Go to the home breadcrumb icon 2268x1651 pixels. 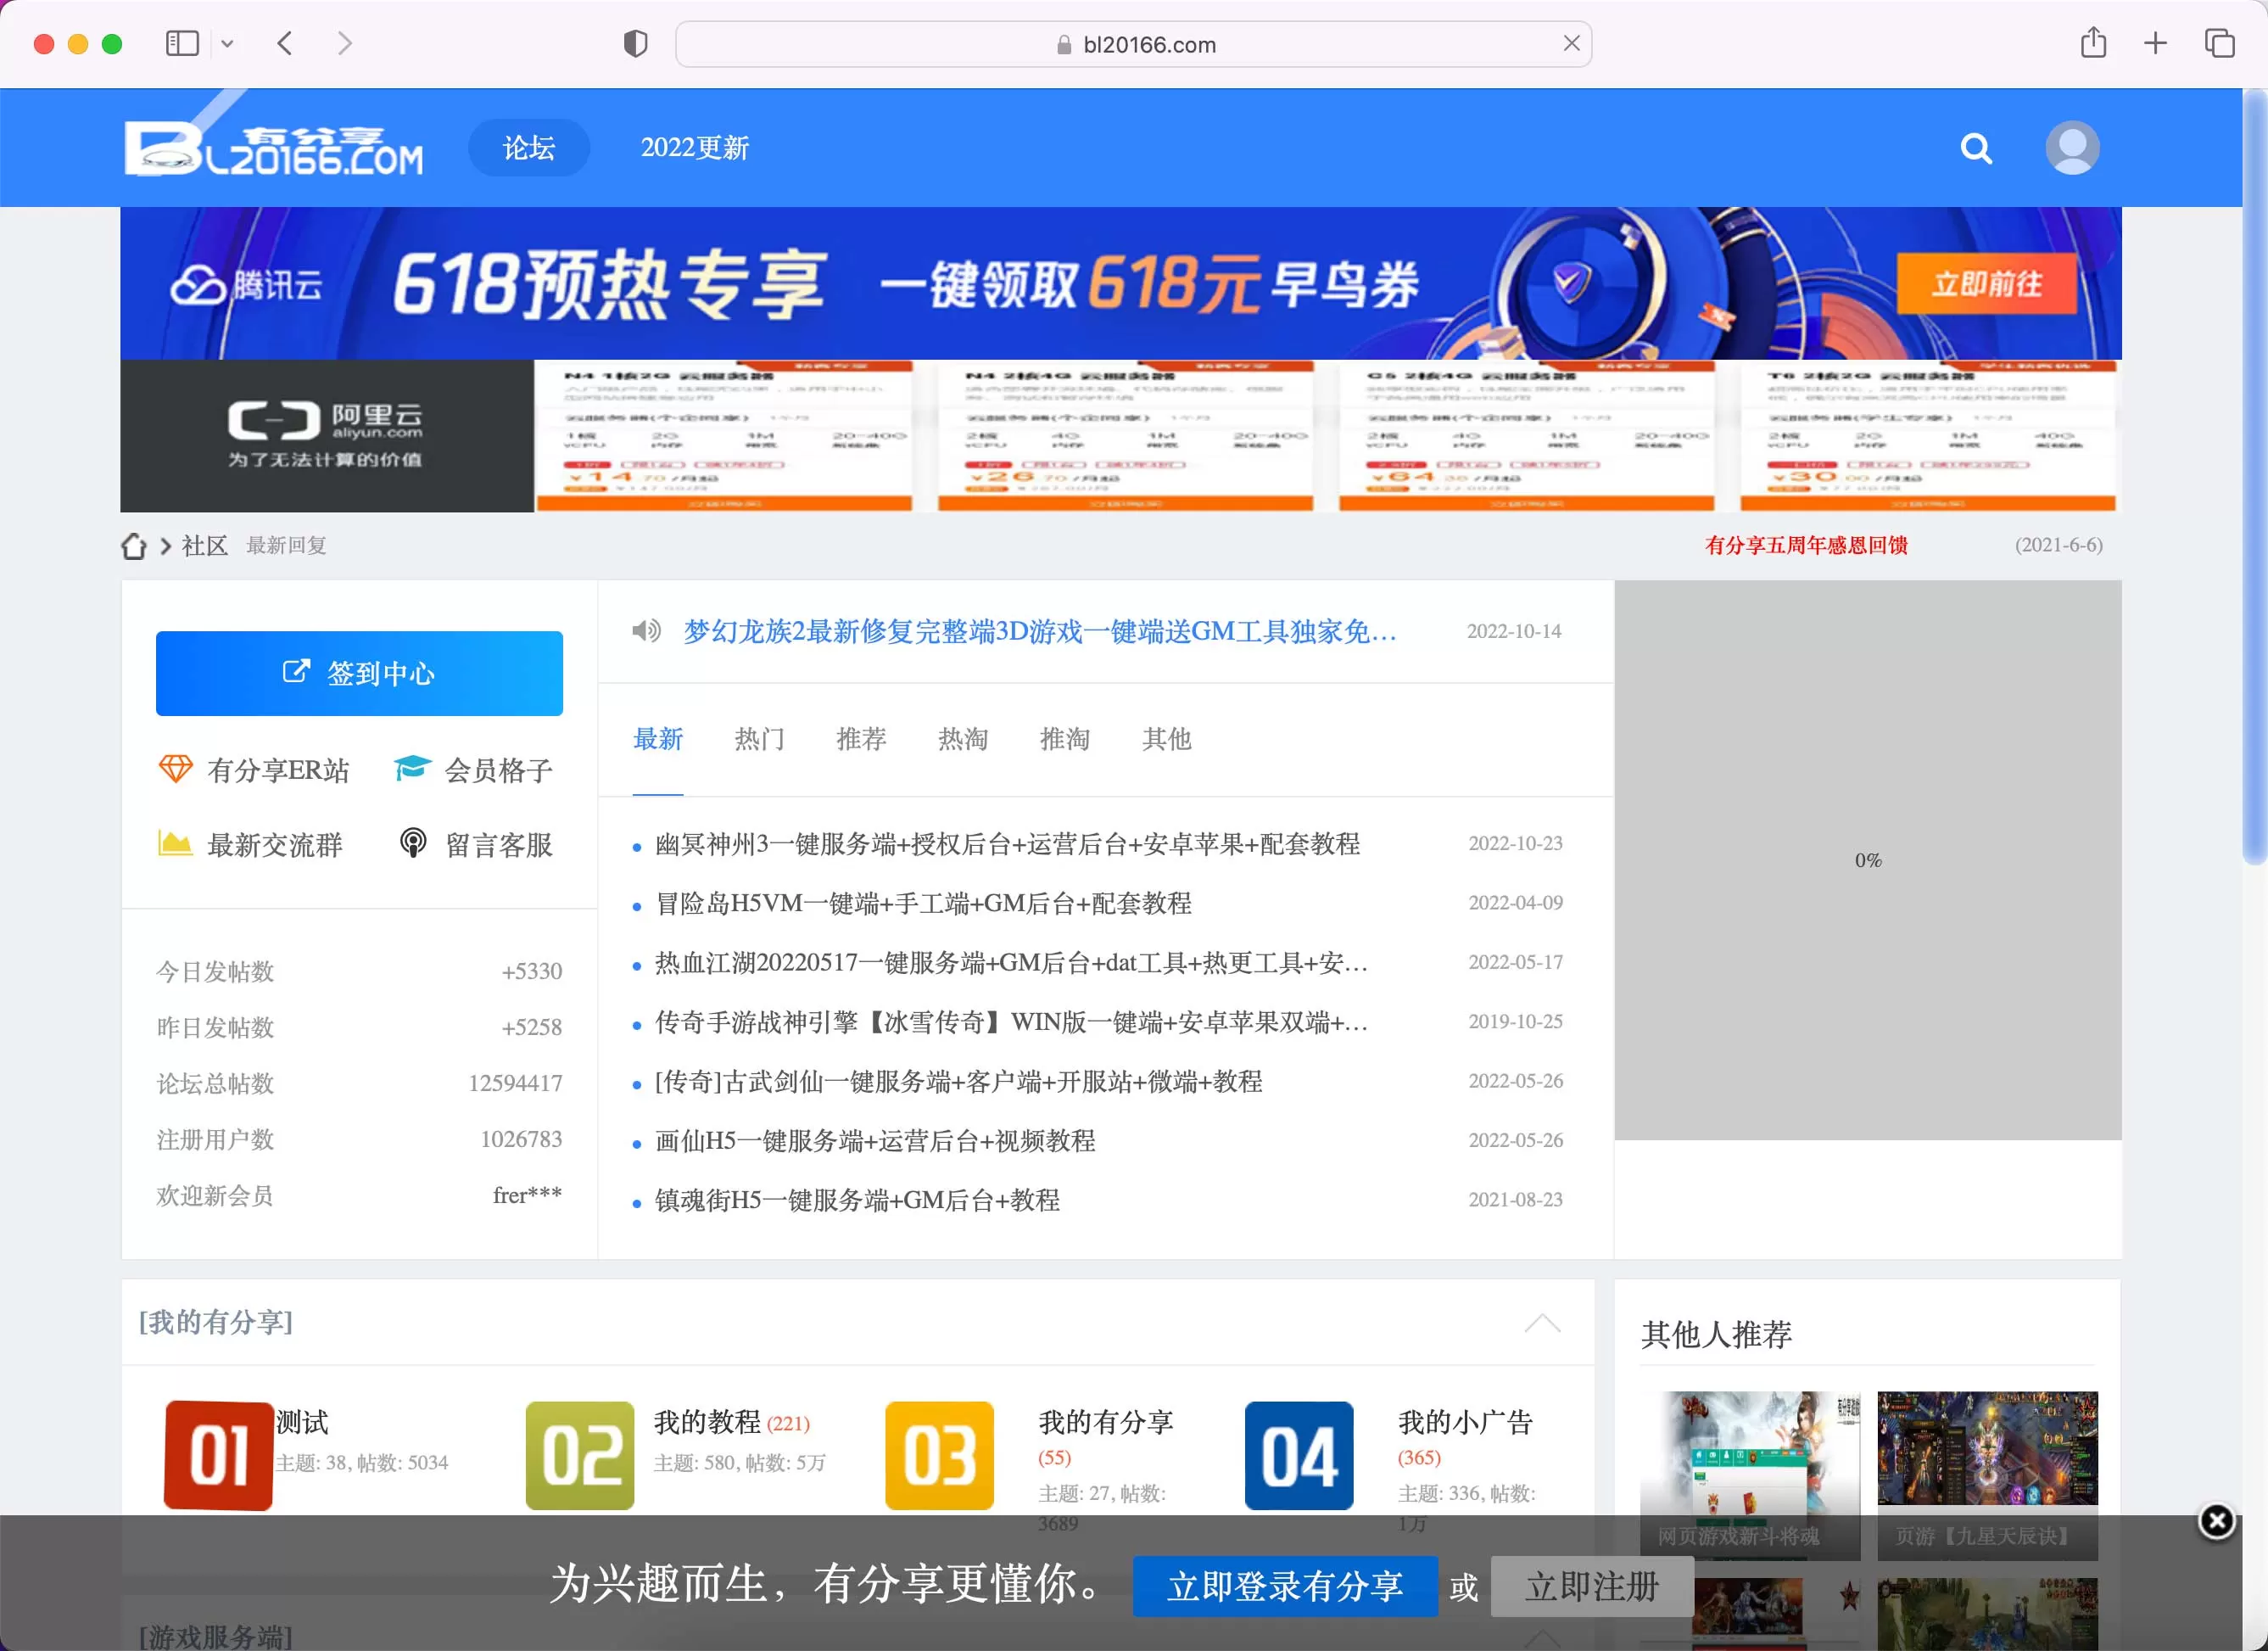134,546
